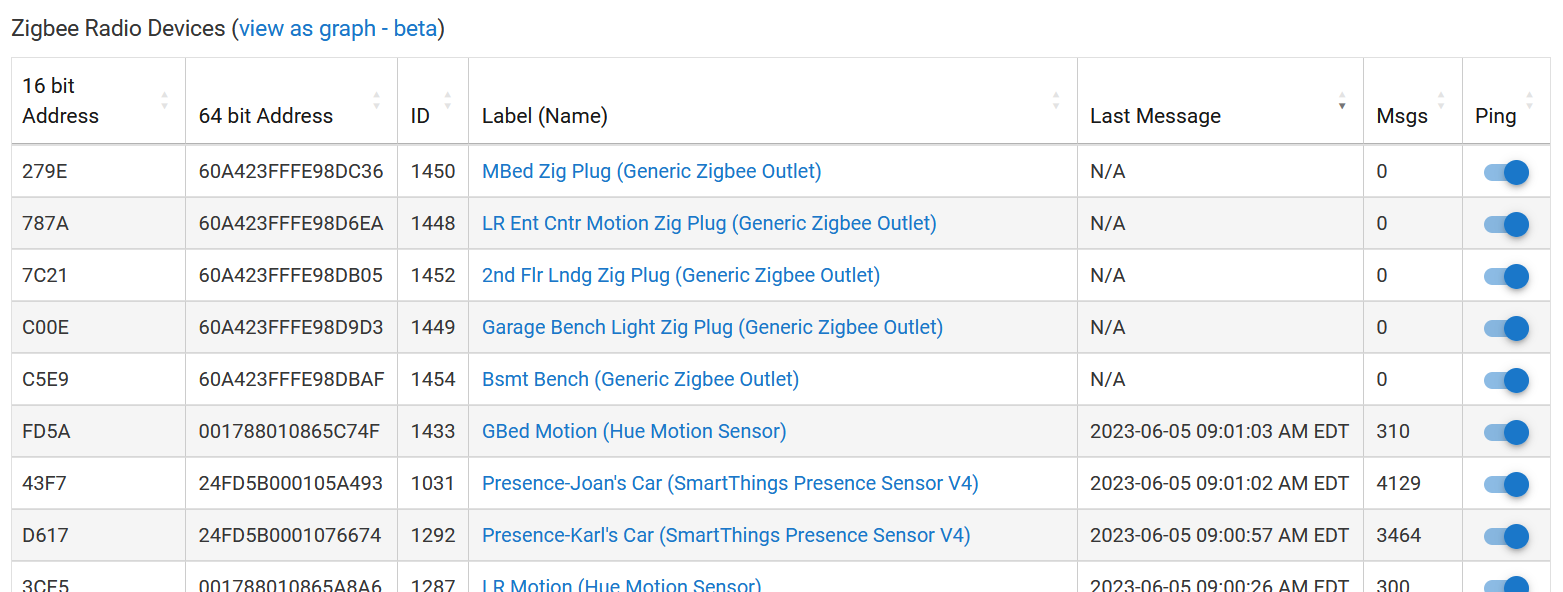The height and width of the screenshot is (592, 1563).
Task: Open the Presence-Karl's Car device page
Action: (x=726, y=535)
